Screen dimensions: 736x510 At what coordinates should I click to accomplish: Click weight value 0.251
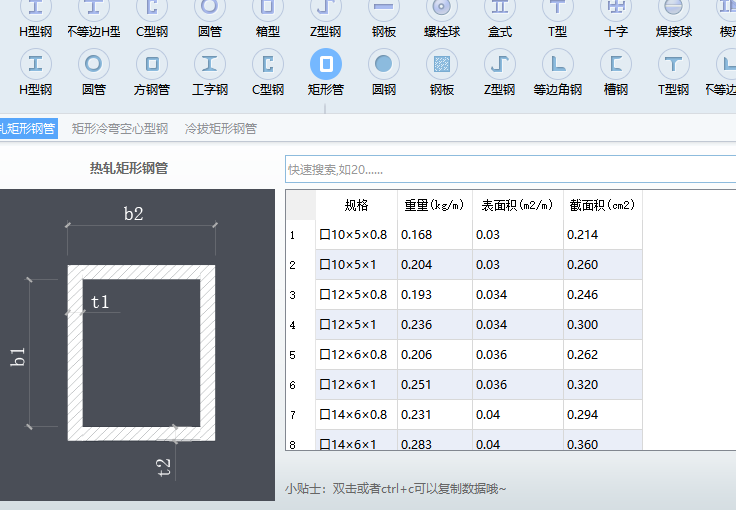pos(435,385)
